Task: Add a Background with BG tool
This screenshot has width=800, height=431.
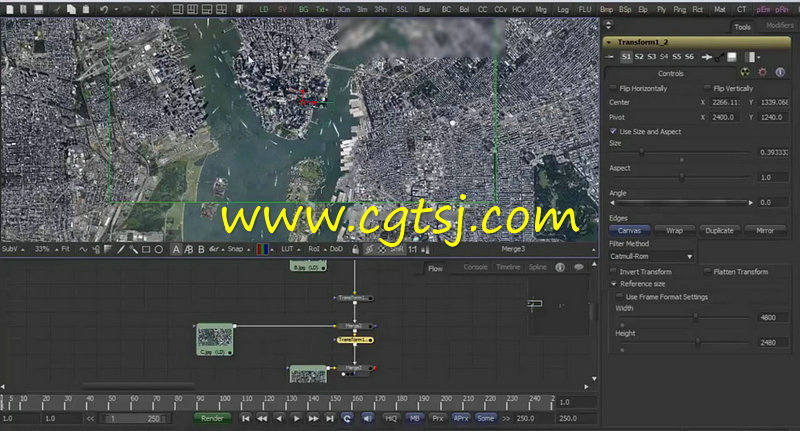Action: (x=304, y=10)
